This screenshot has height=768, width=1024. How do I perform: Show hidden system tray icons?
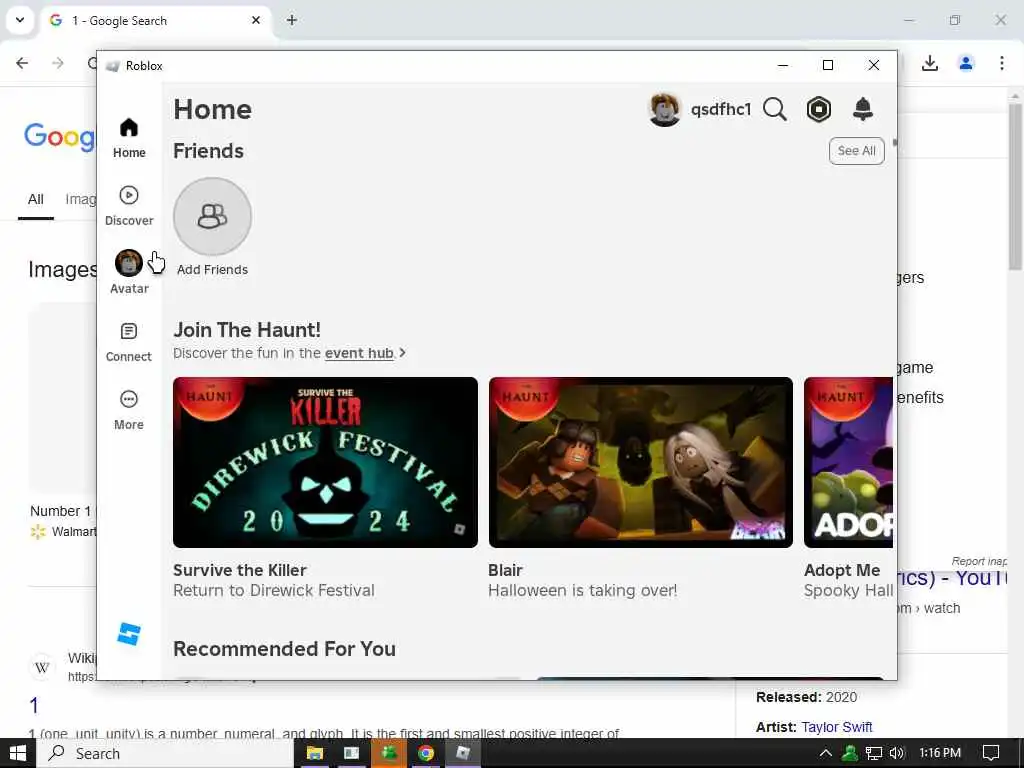(x=825, y=753)
